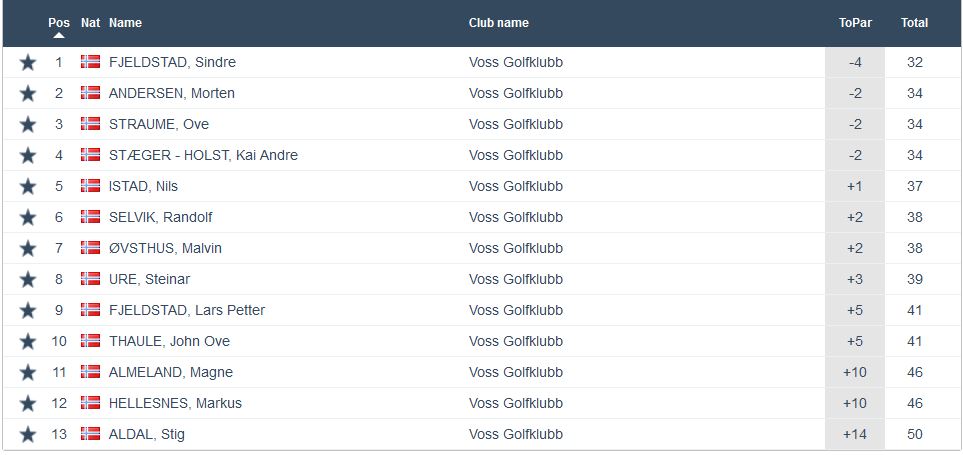Screen dimensions: 963x455
Task: Sort the table by Name column
Action: click(125, 23)
